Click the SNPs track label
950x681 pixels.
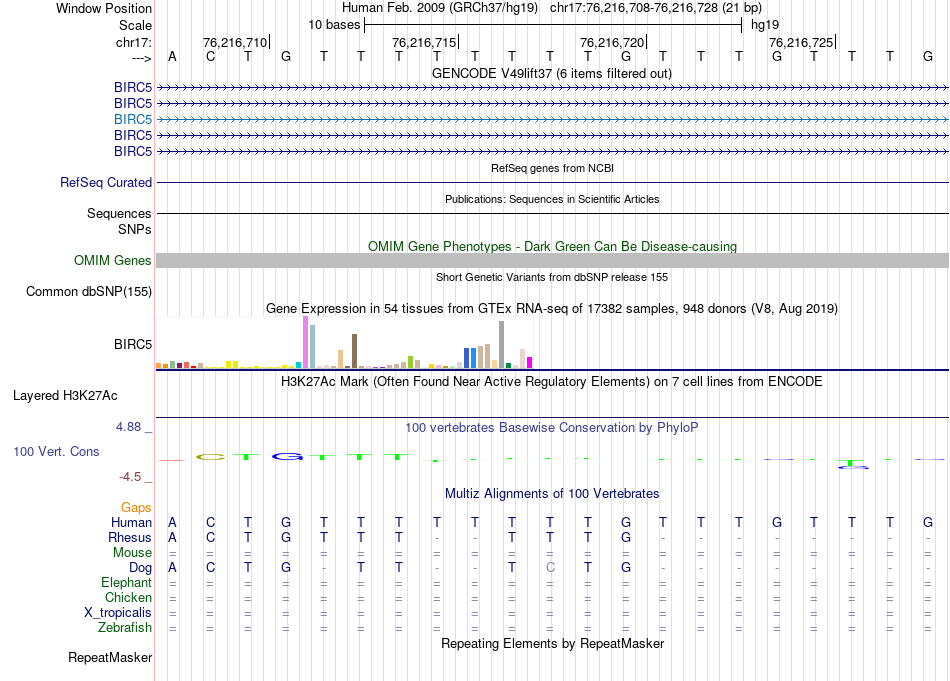pyautogui.click(x=135, y=230)
